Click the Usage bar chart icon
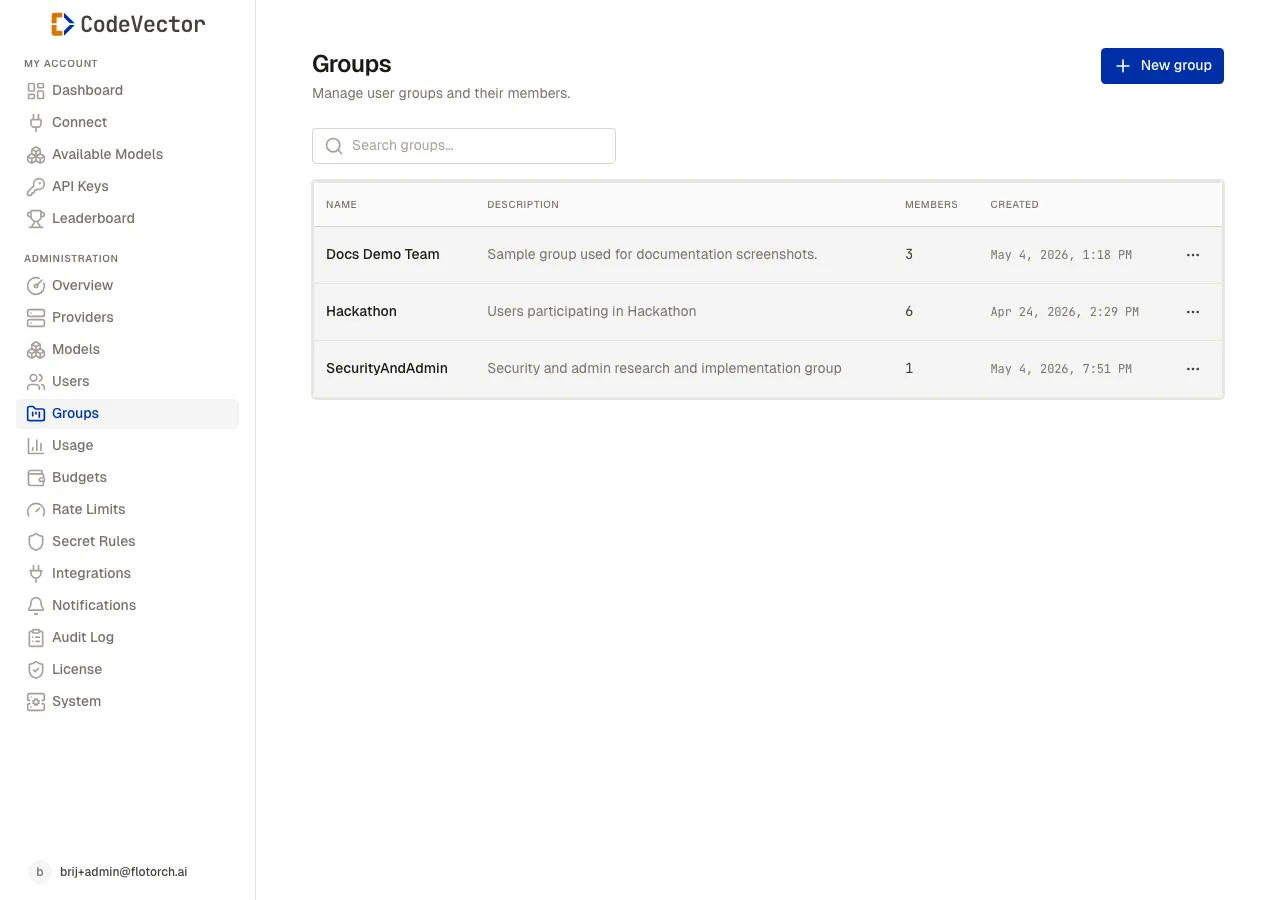 tap(36, 446)
